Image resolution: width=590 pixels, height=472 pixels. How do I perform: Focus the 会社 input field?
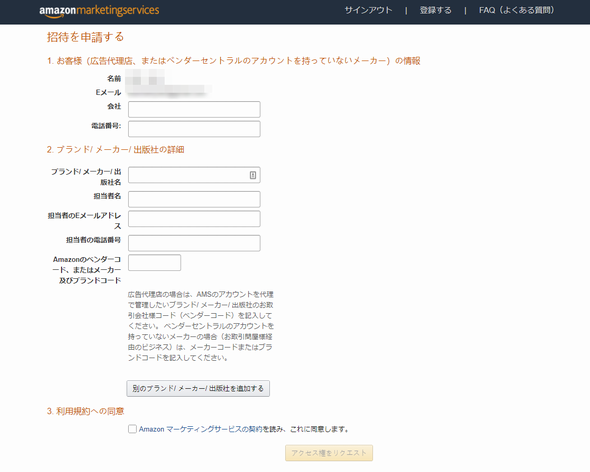[x=194, y=109]
